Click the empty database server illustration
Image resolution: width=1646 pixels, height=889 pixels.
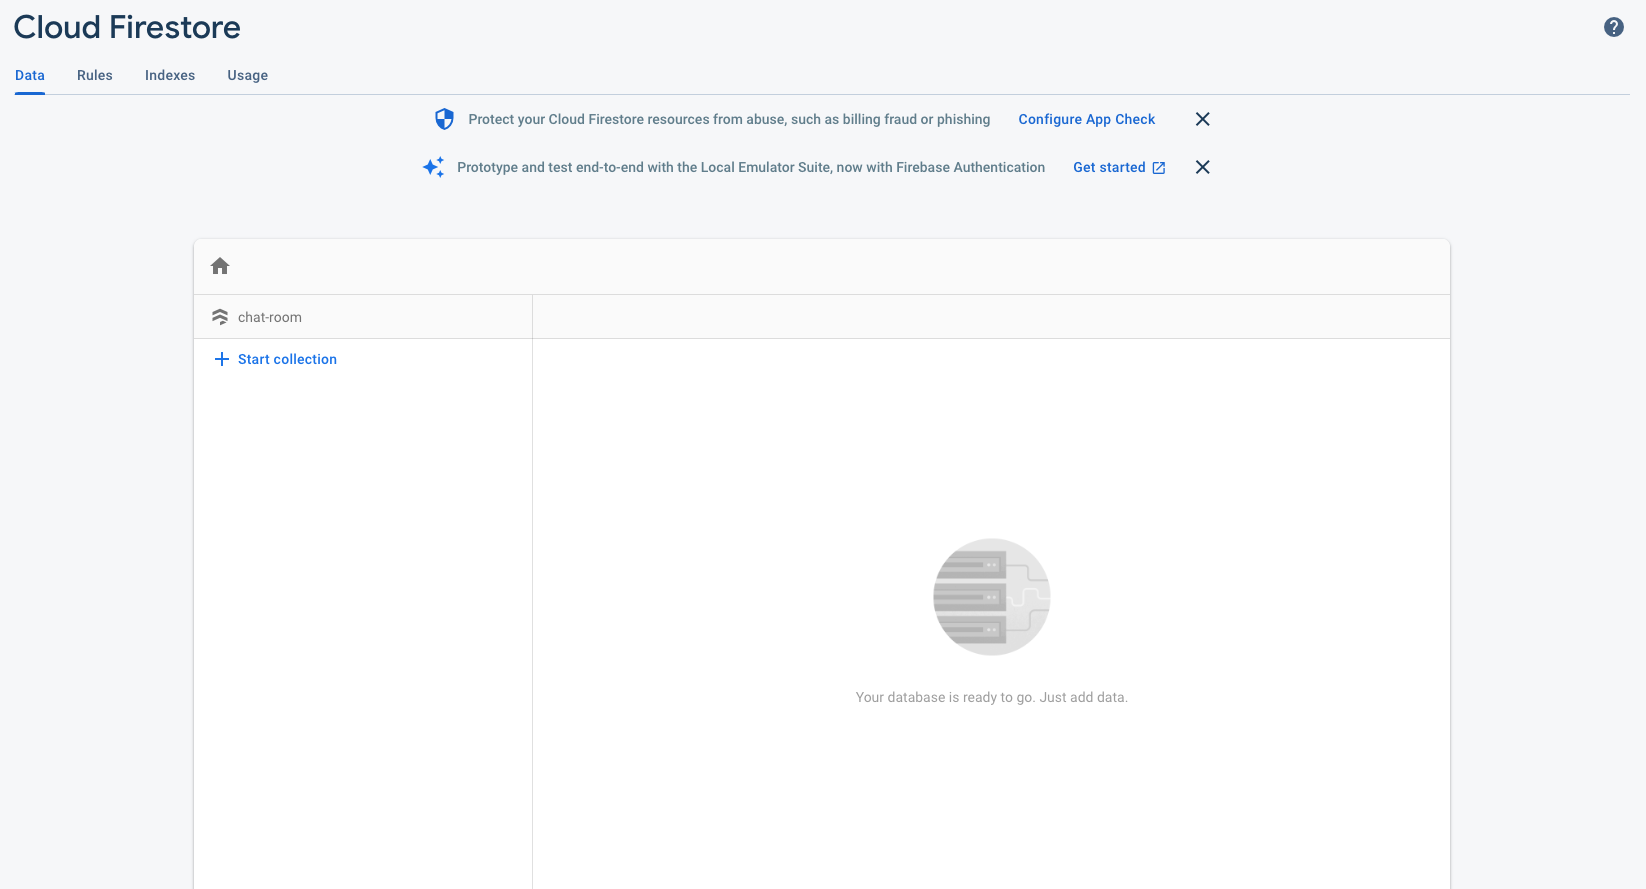click(x=992, y=597)
